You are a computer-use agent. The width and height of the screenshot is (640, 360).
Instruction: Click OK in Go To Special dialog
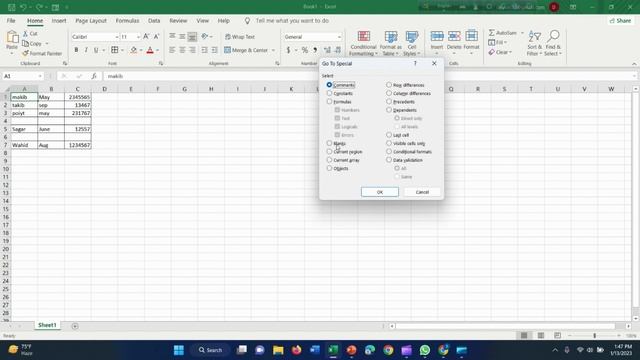pos(380,192)
